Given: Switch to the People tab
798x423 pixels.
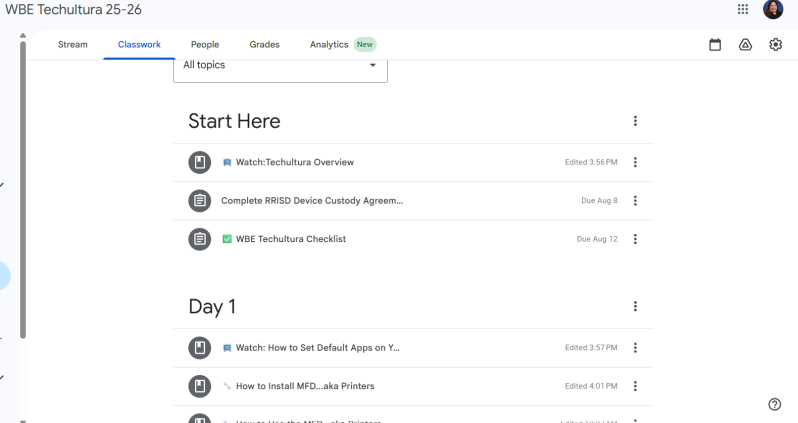Looking at the screenshot, I should pyautogui.click(x=204, y=45).
